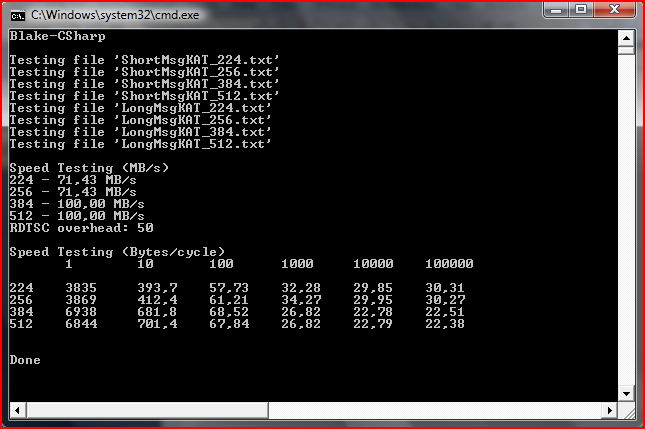This screenshot has height=429, width=645.
Task: Click the '384 - 100,00 MB/s' line
Action: [77, 204]
